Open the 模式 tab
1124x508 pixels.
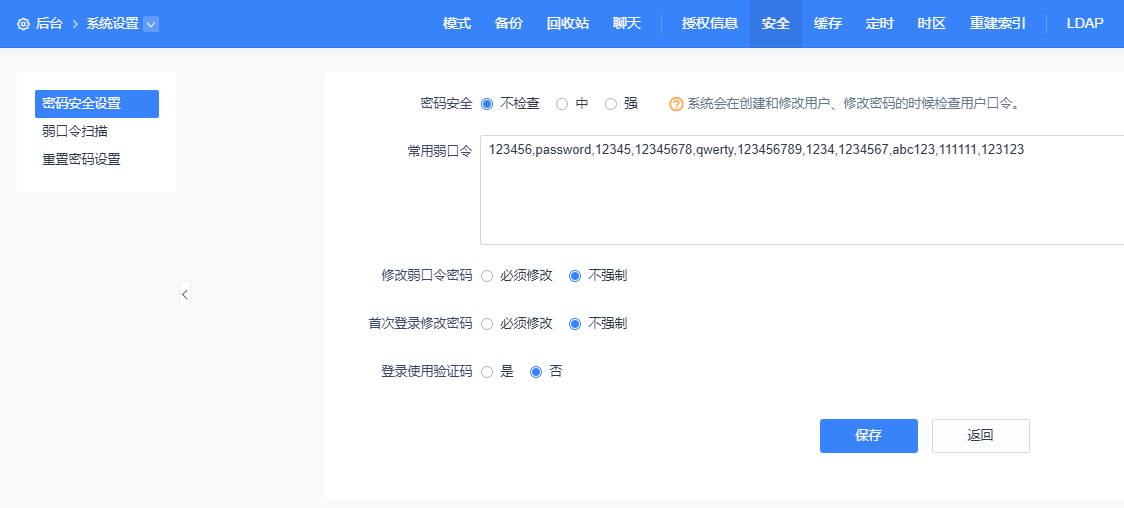tap(457, 24)
